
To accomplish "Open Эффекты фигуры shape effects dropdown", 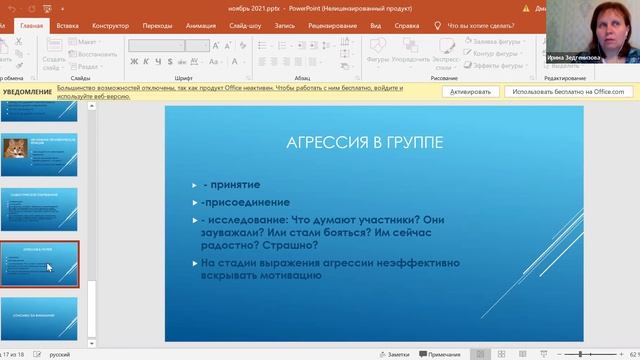I will pyautogui.click(x=496, y=65).
